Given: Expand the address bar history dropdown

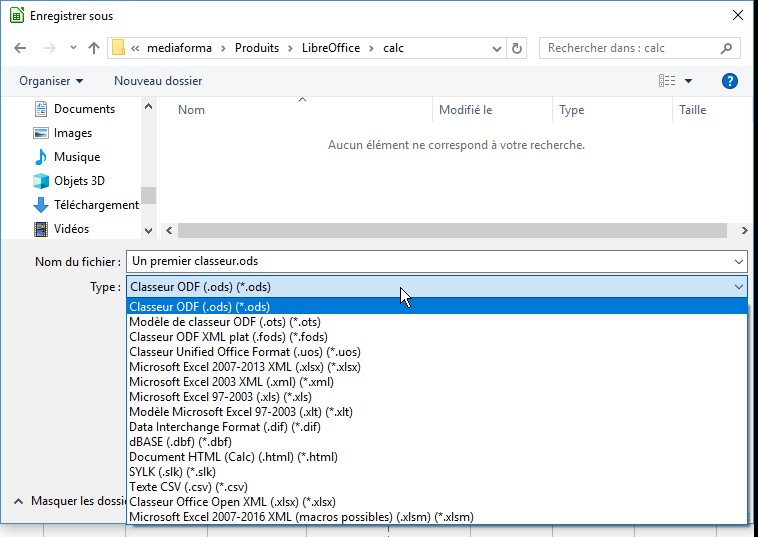Looking at the screenshot, I should pyautogui.click(x=497, y=48).
